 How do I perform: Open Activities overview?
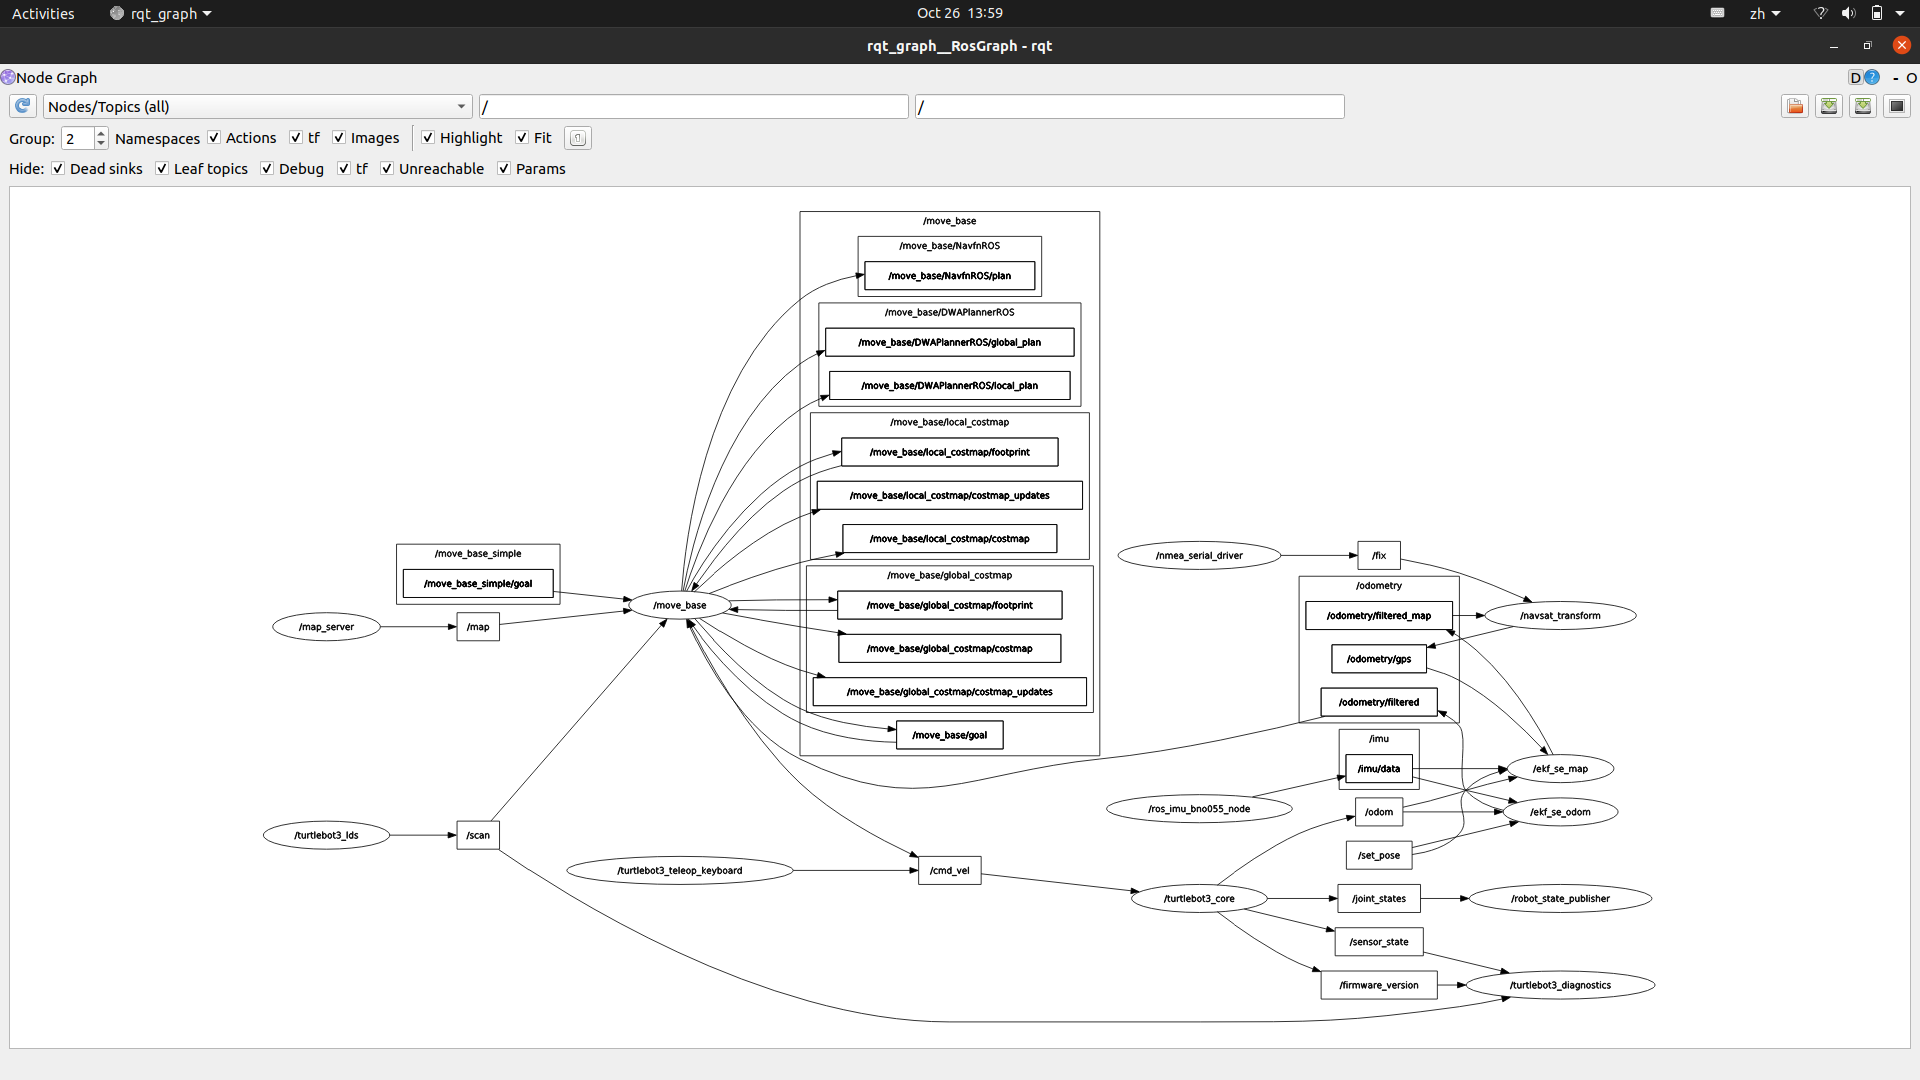pos(43,13)
